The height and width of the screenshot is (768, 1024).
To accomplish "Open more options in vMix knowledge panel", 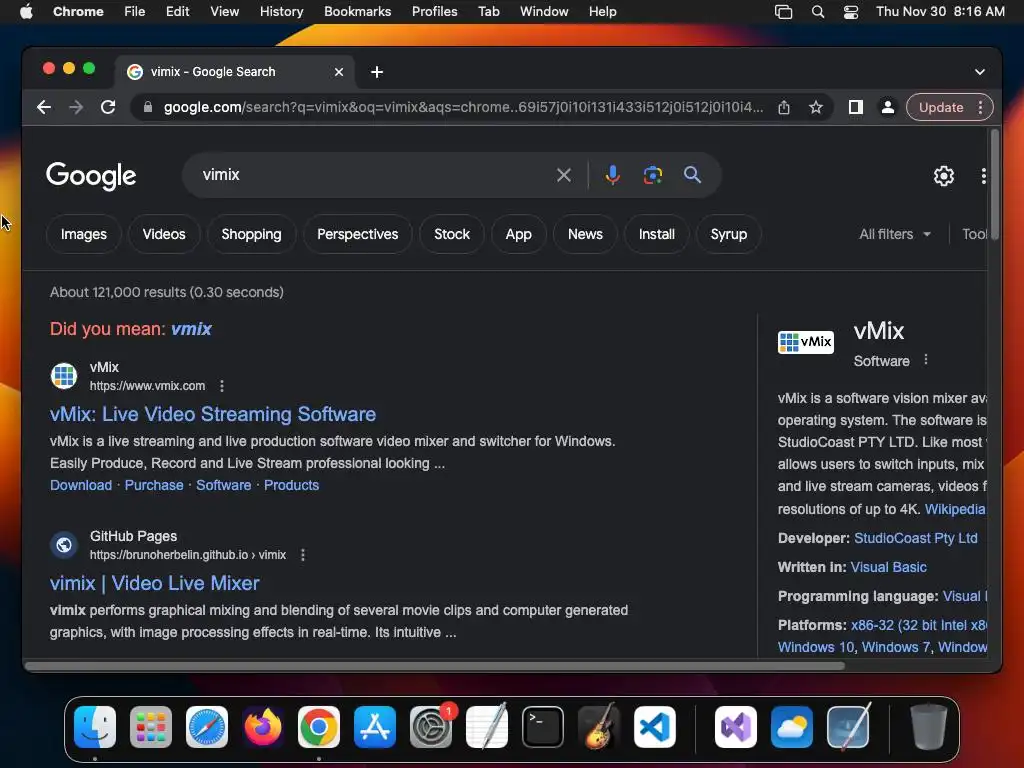I will [925, 360].
